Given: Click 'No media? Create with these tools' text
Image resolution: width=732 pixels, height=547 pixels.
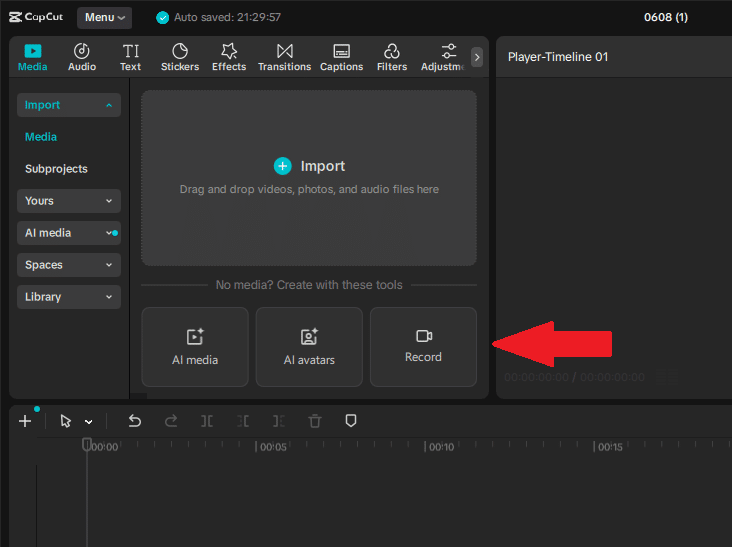Looking at the screenshot, I should 309,285.
